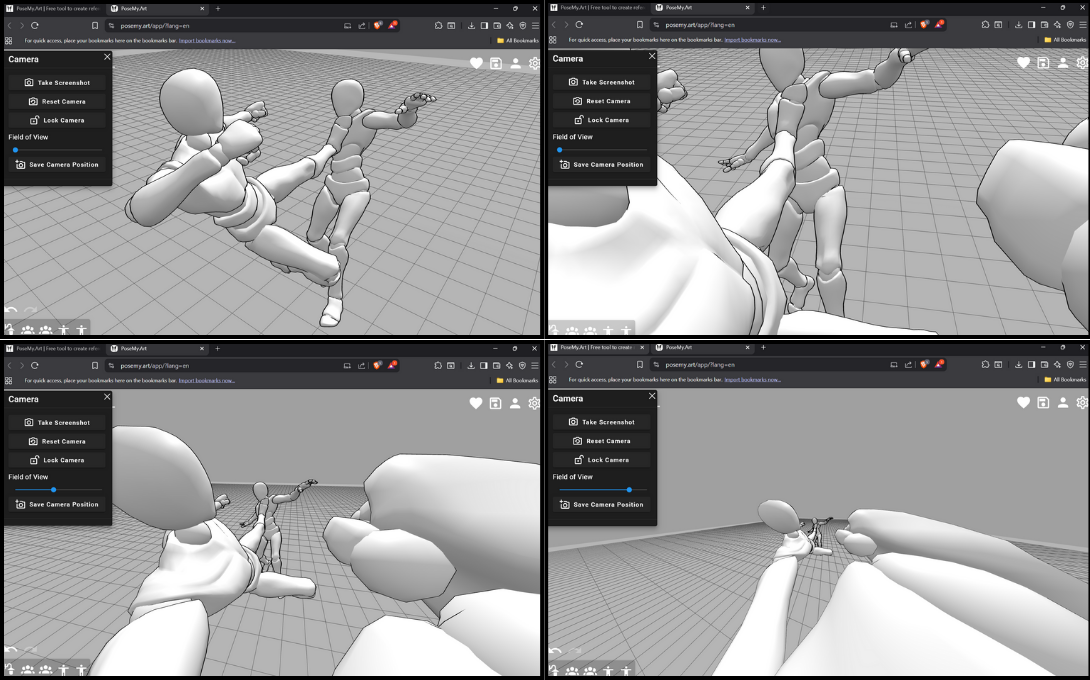Open the user account icon in bottom-left window

[x=515, y=403]
